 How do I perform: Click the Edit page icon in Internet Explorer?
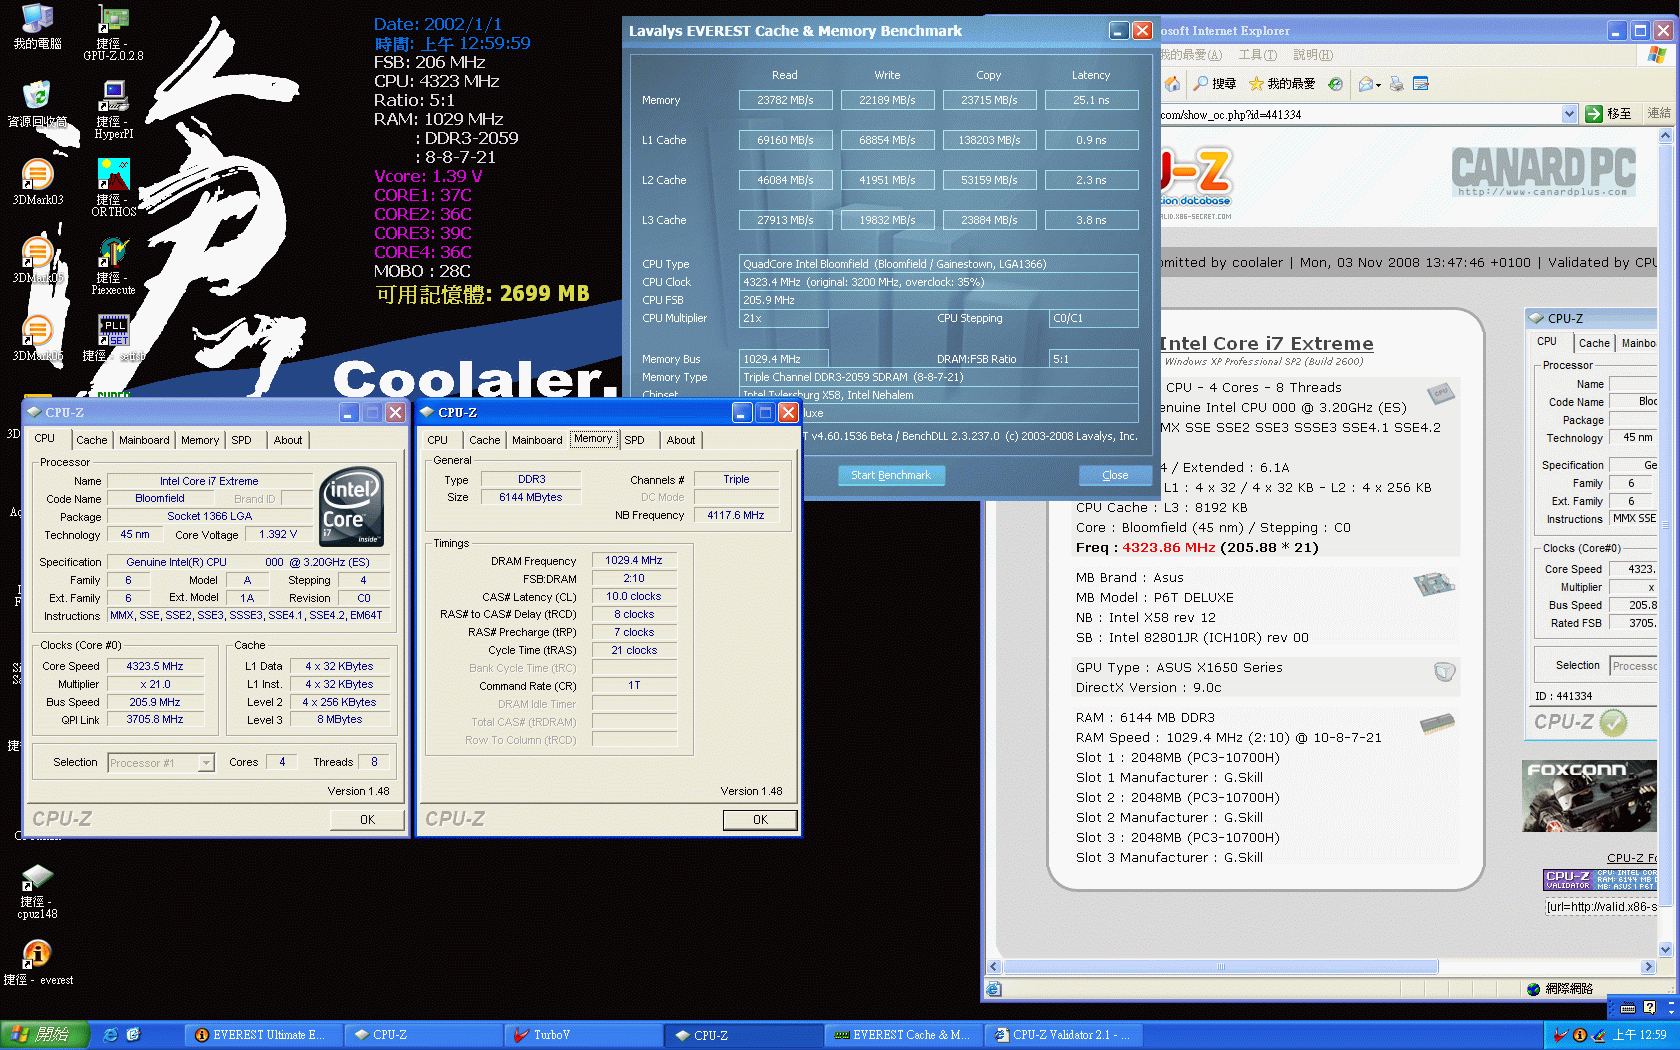click(1420, 84)
